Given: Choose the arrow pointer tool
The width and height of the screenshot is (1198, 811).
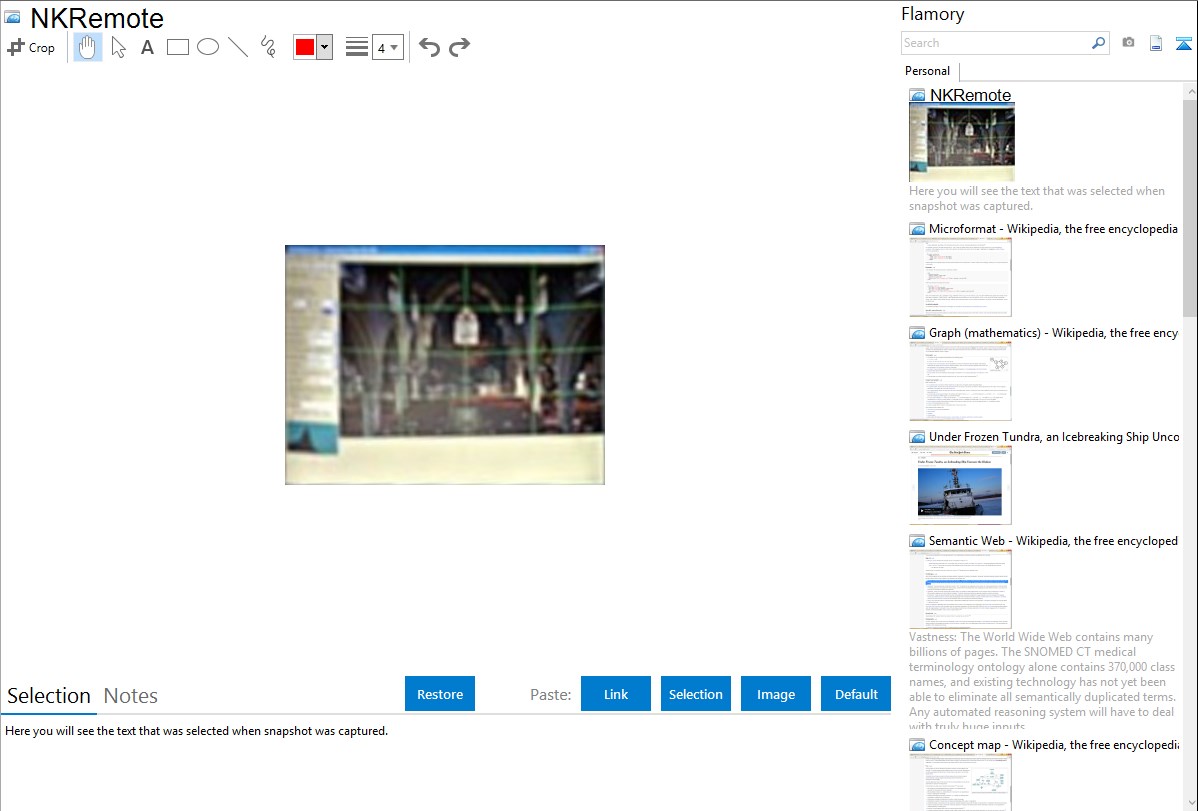Looking at the screenshot, I should point(118,47).
